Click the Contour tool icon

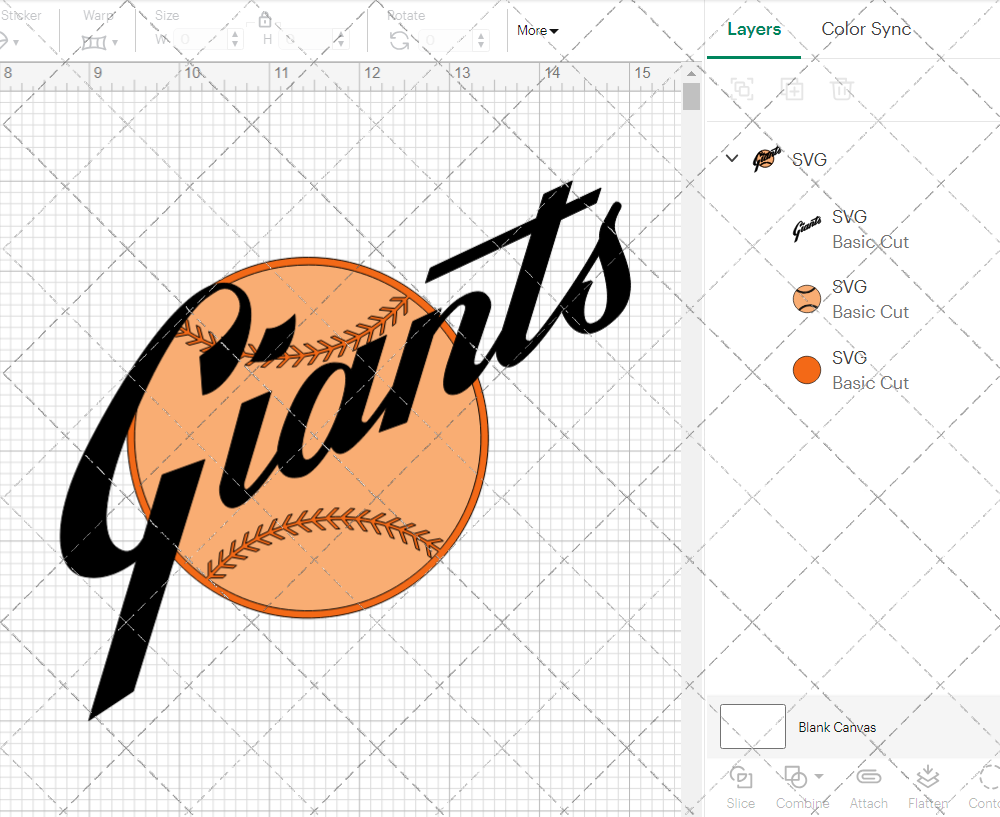click(989, 778)
